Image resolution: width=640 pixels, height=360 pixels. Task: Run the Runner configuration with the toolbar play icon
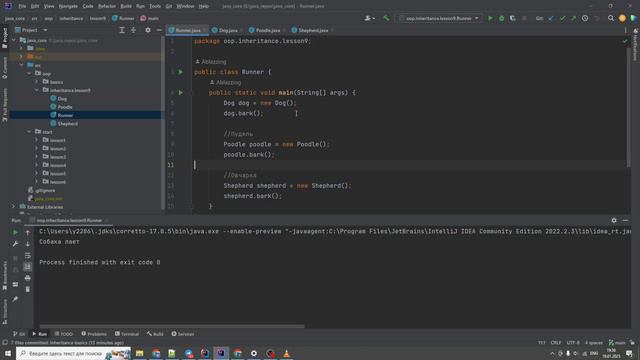point(490,18)
